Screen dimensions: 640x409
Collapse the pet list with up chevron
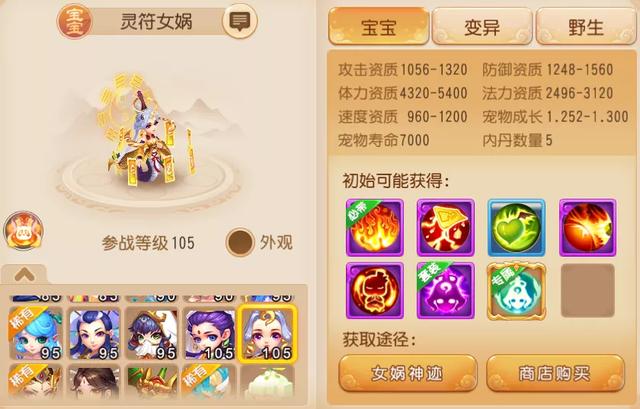click(x=24, y=274)
